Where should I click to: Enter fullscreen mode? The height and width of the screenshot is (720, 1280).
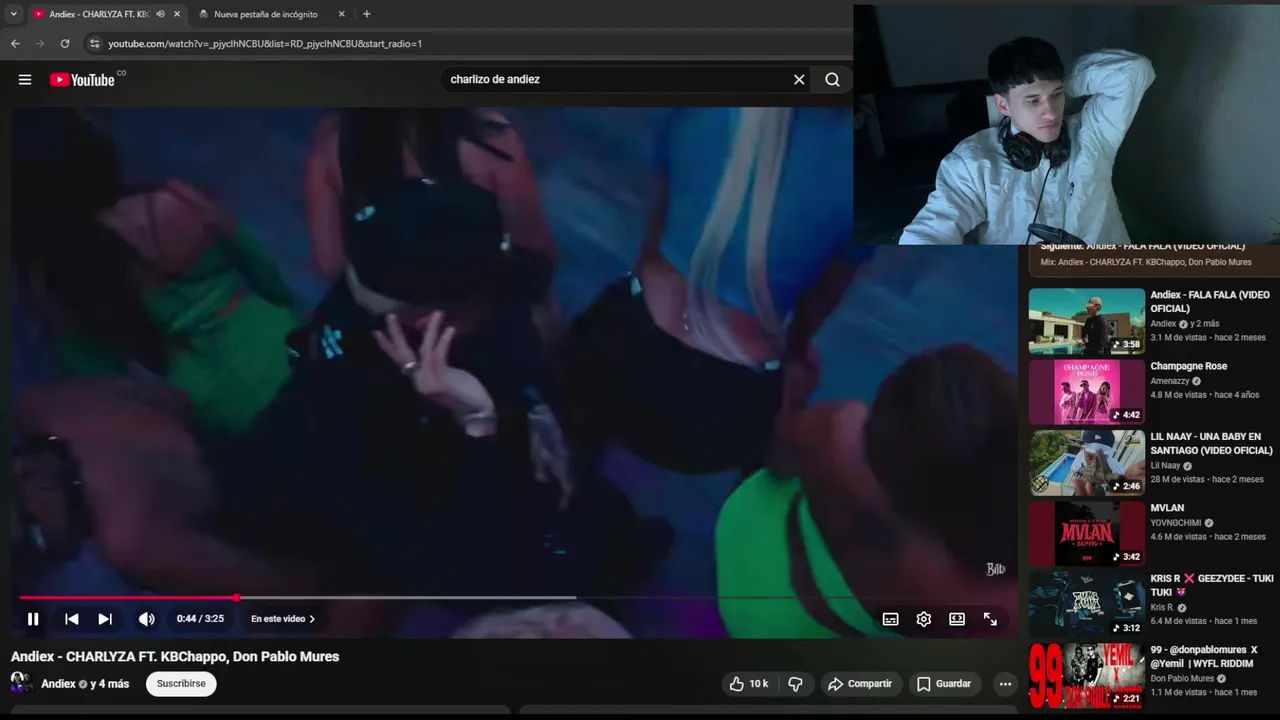[x=990, y=619]
